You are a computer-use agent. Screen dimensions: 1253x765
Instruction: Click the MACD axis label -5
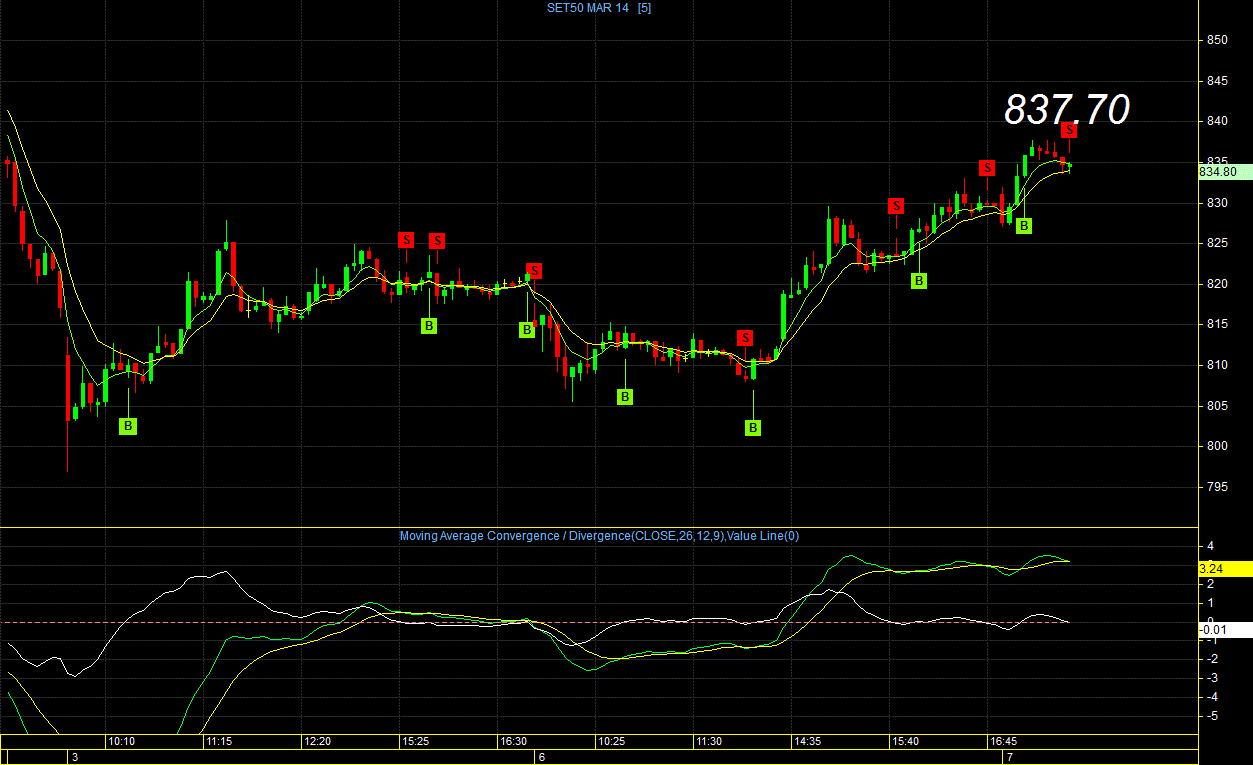click(1210, 716)
